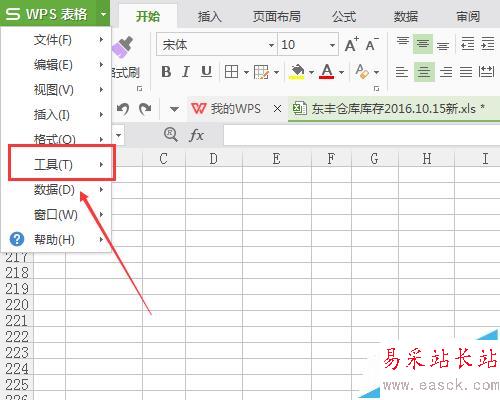Viewport: 500px width, 400px height.
Task: Select row 222 header
Action: [x=17, y=337]
